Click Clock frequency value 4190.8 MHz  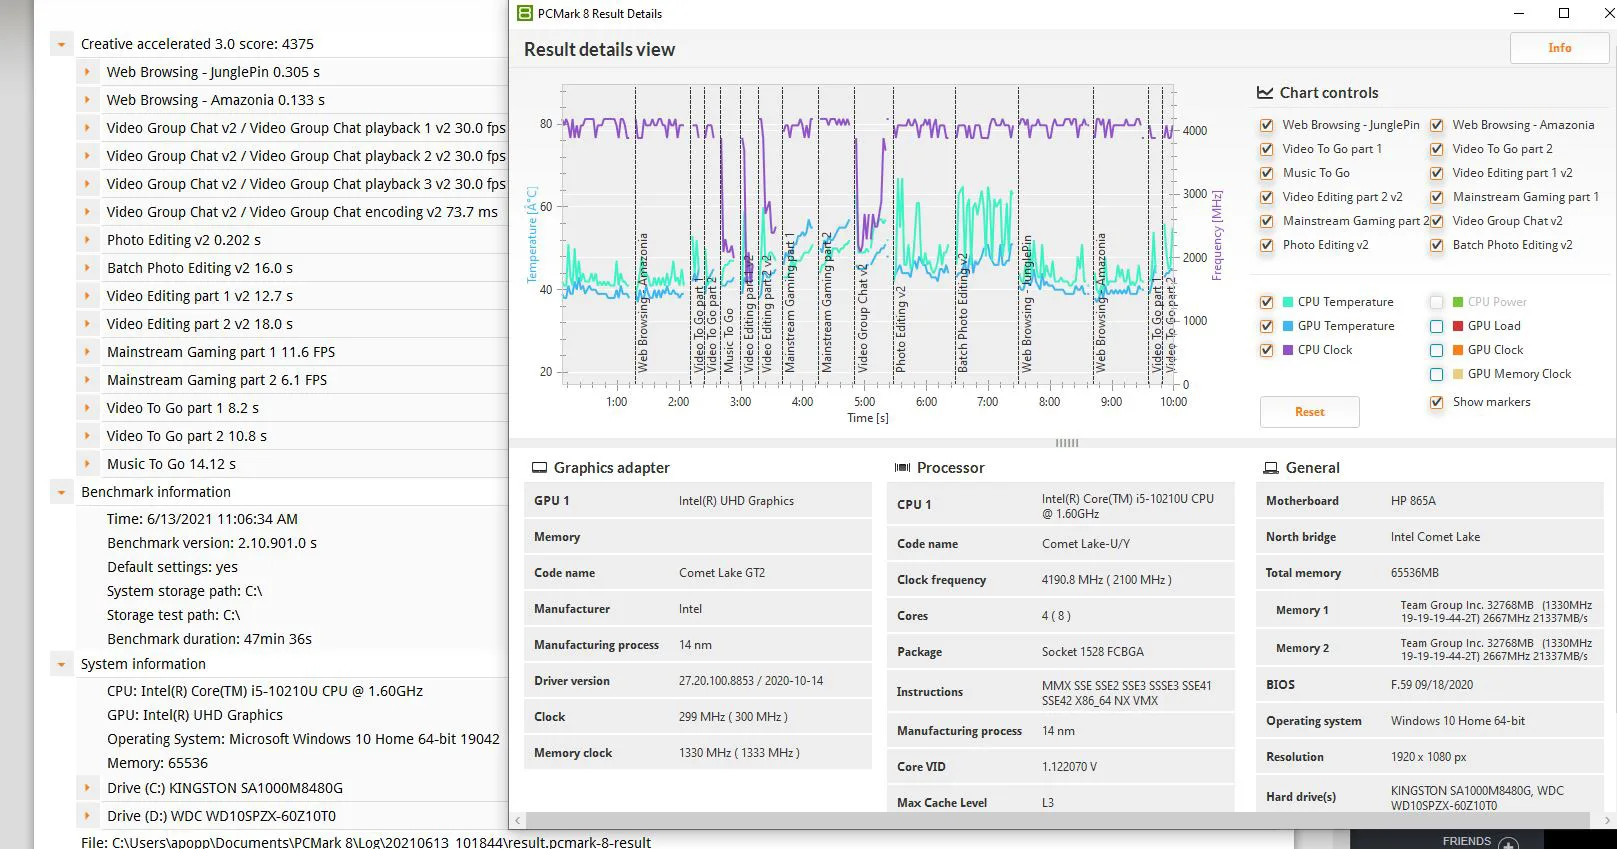tap(1106, 580)
